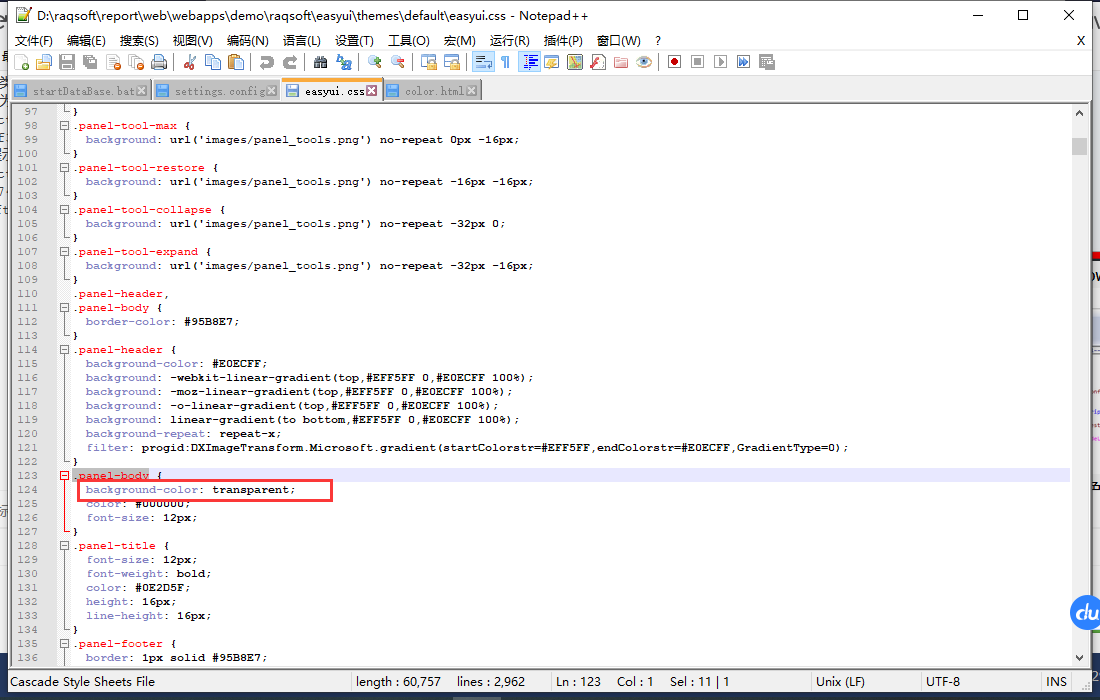
Task: Click the Undo arrow icon
Action: [266, 62]
